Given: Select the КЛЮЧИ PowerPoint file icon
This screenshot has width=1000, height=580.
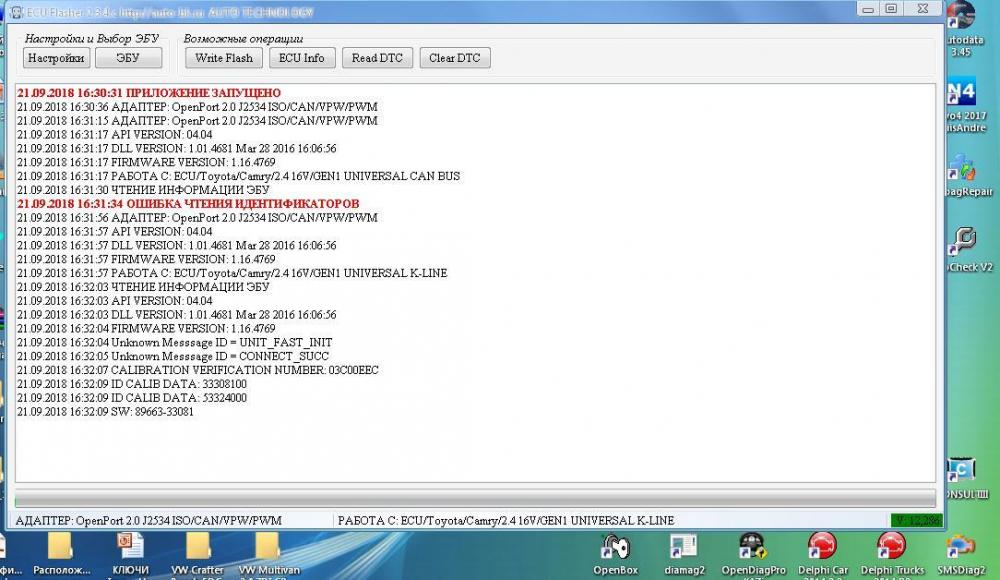Looking at the screenshot, I should click(x=130, y=547).
